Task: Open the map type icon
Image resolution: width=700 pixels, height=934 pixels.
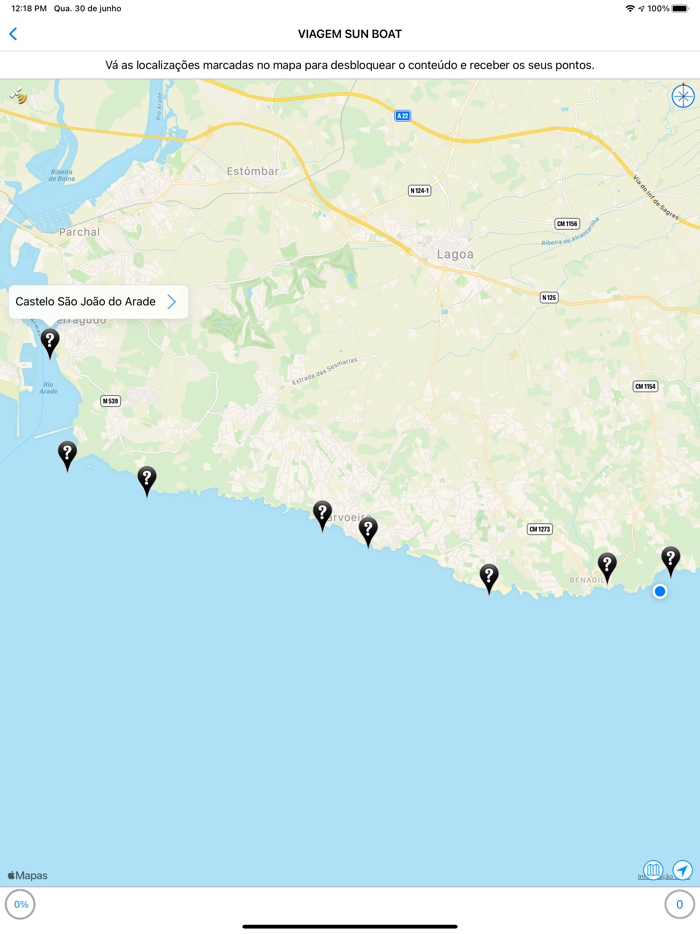Action: [653, 870]
